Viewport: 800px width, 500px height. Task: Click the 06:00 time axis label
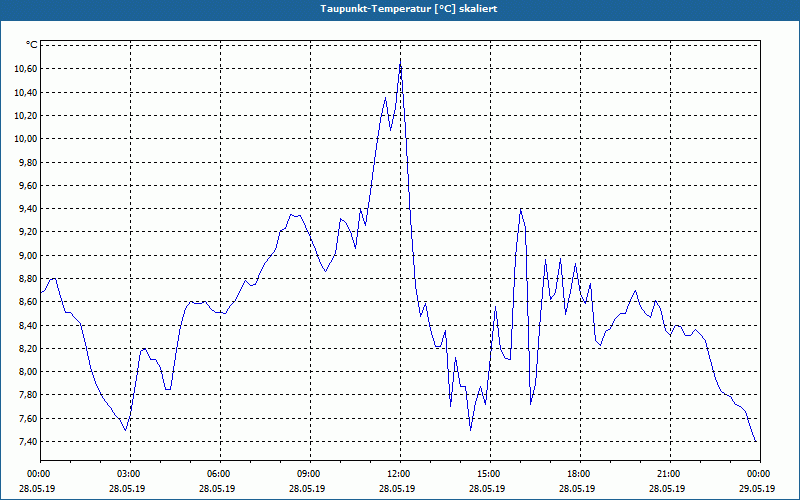pos(217,474)
